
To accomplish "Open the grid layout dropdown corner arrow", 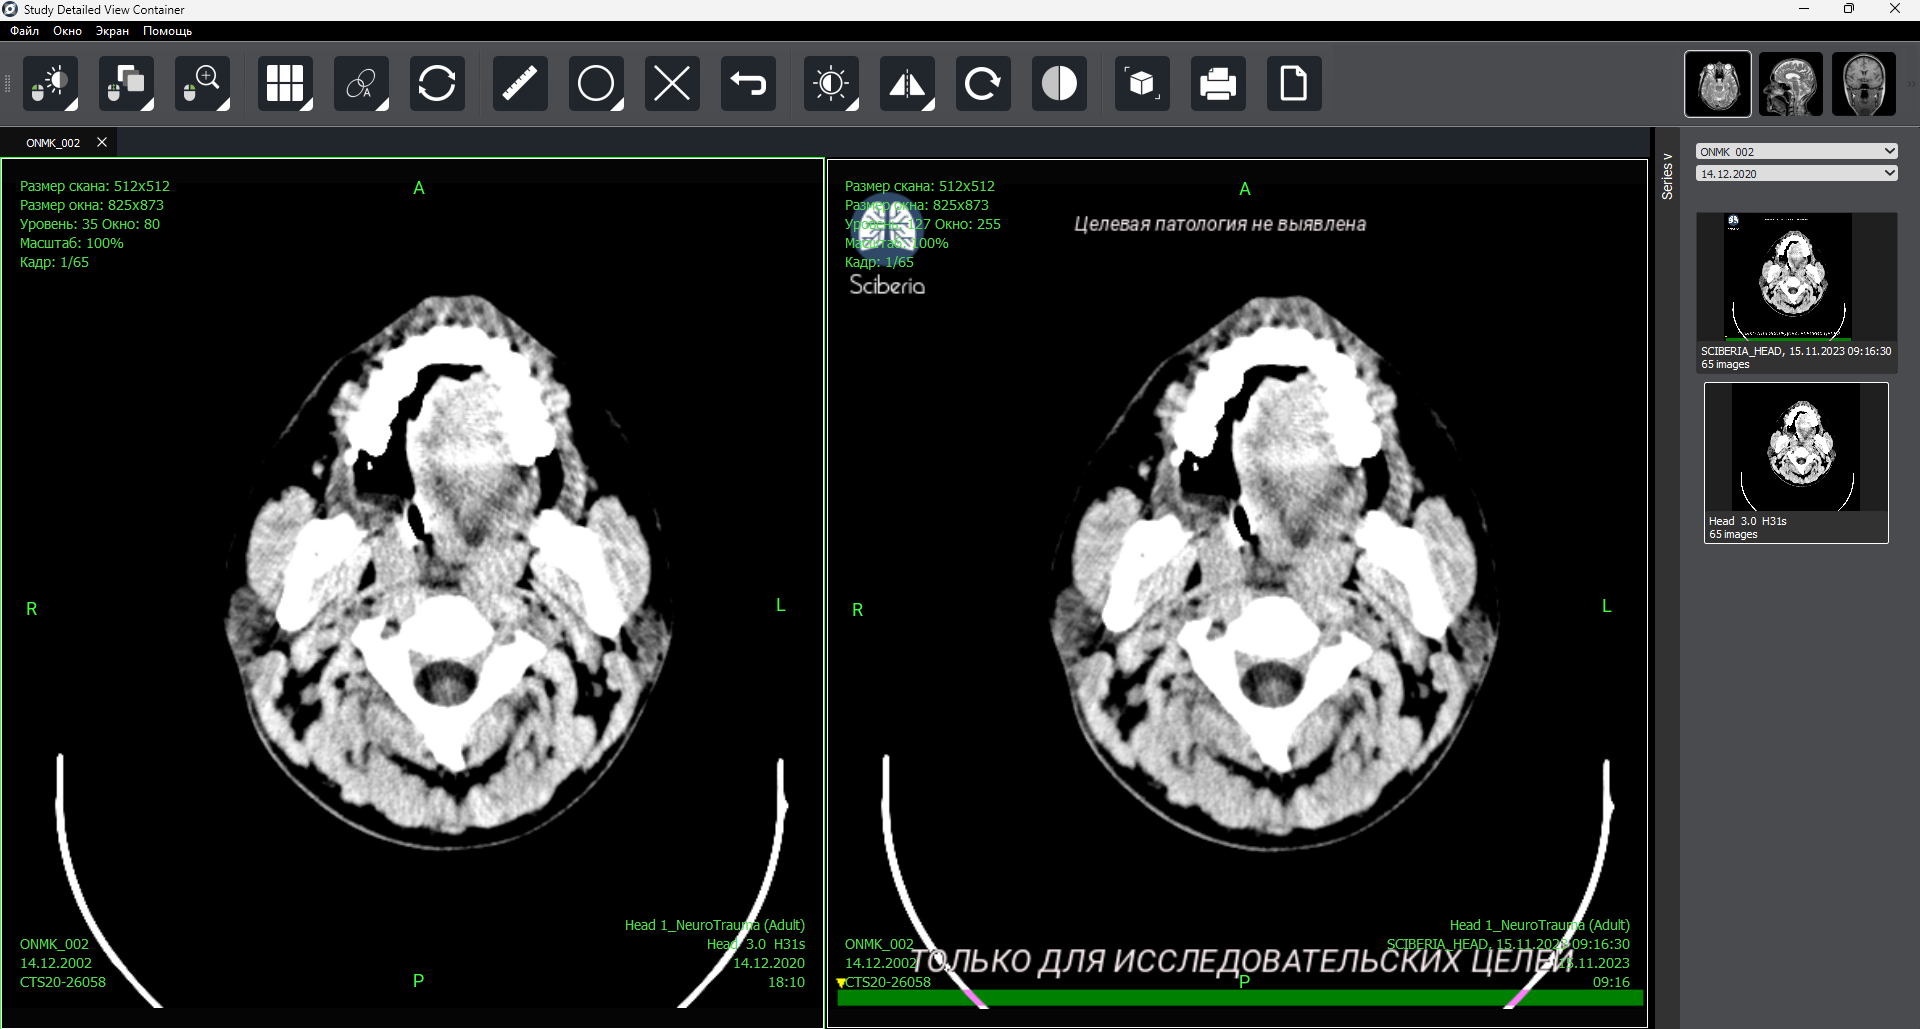I will (x=306, y=104).
